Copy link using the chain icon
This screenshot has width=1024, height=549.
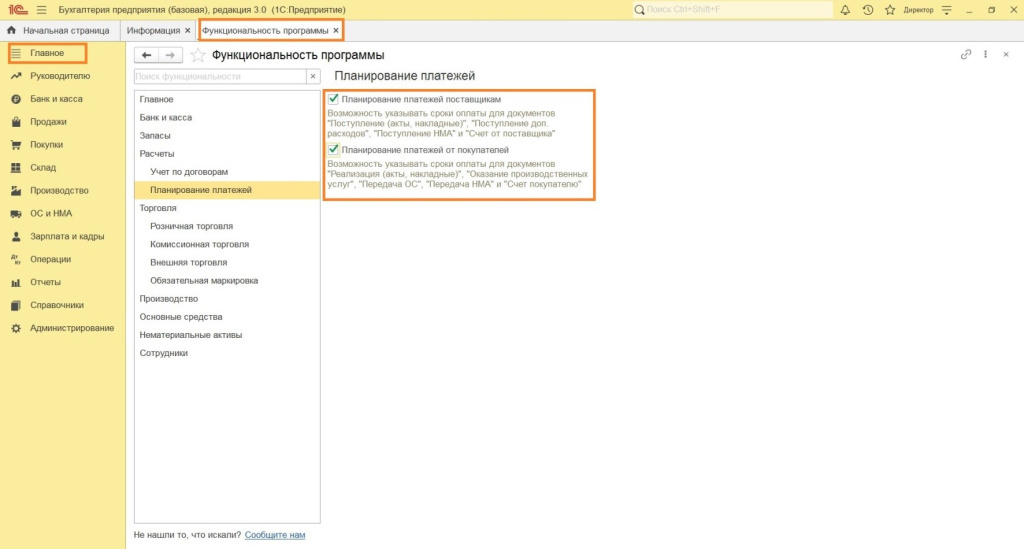coord(965,55)
